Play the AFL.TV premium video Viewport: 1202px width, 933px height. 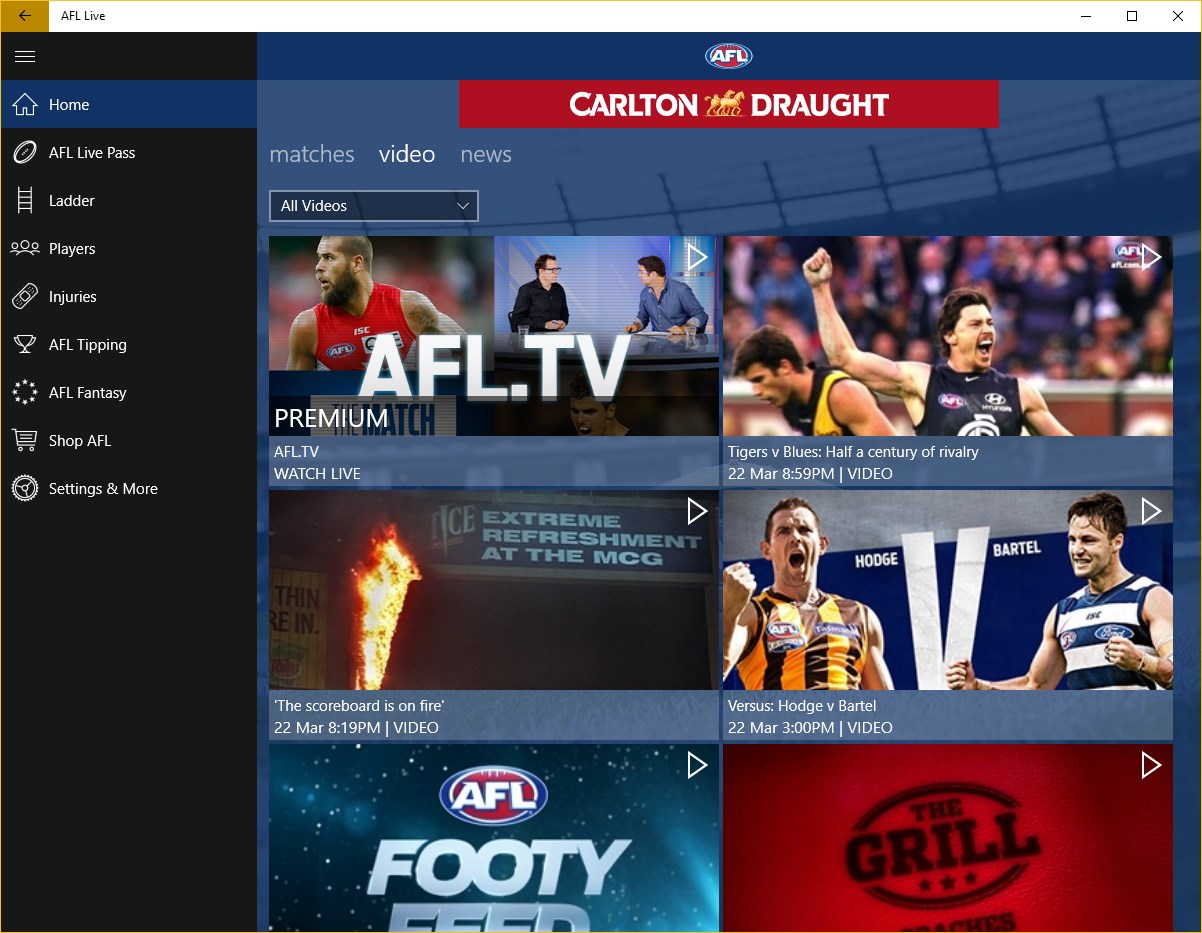click(x=697, y=257)
